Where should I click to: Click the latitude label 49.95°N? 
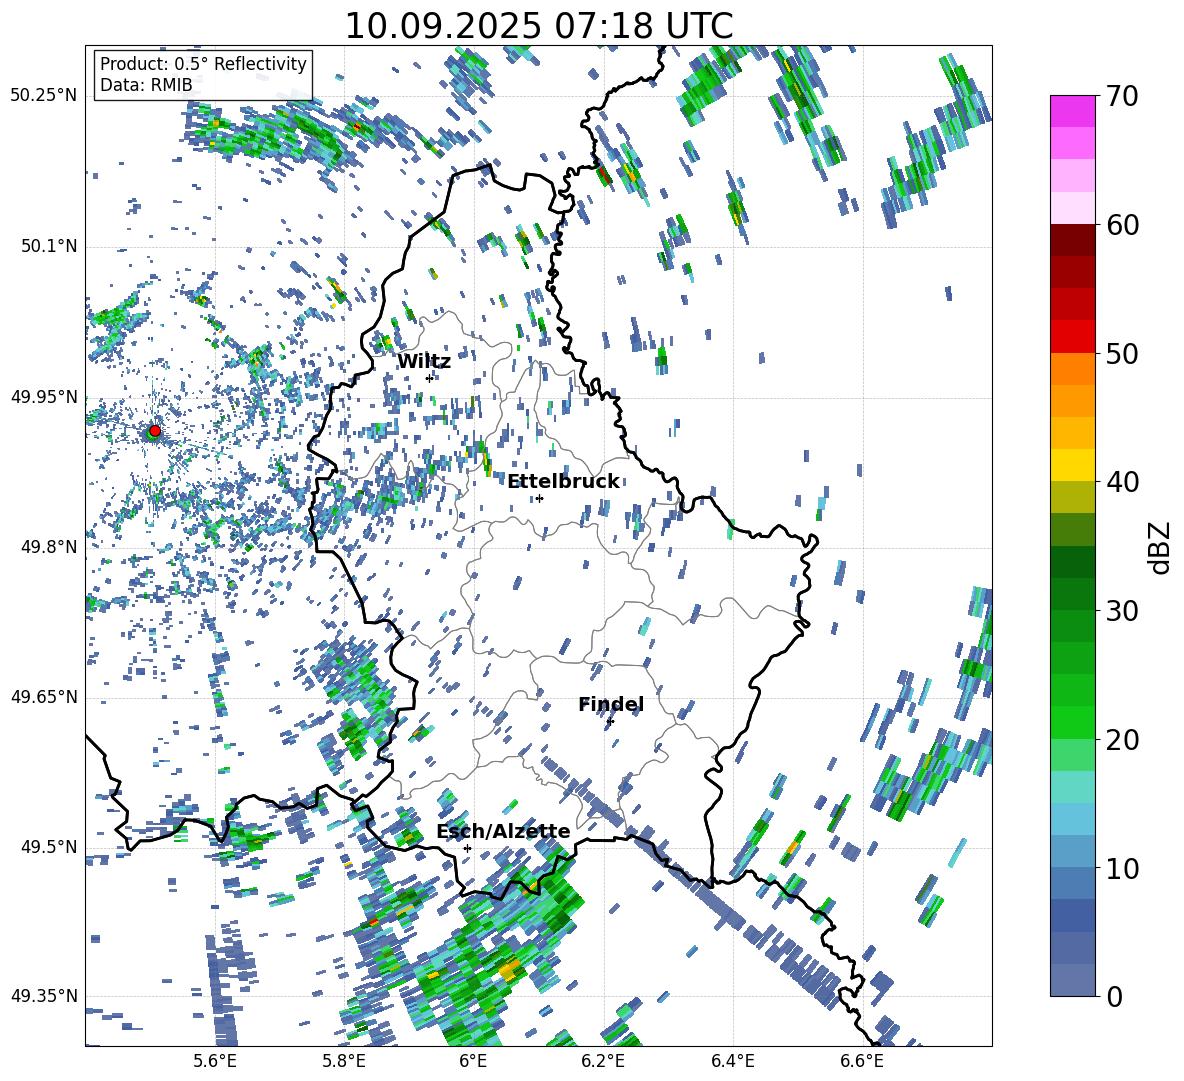point(44,397)
